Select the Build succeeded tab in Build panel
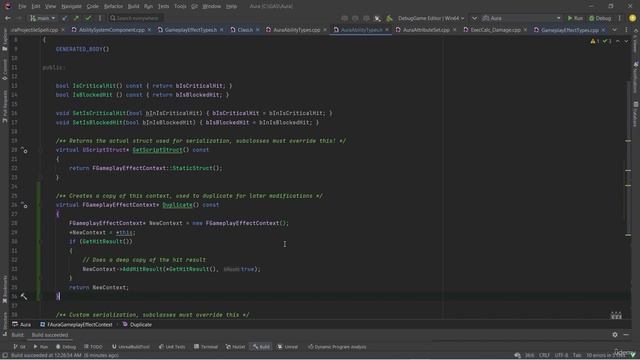The width and height of the screenshot is (640, 360). click(50, 335)
